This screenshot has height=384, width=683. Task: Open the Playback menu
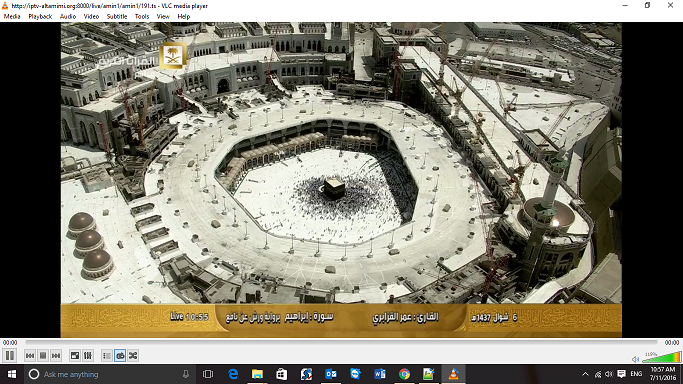[40, 17]
